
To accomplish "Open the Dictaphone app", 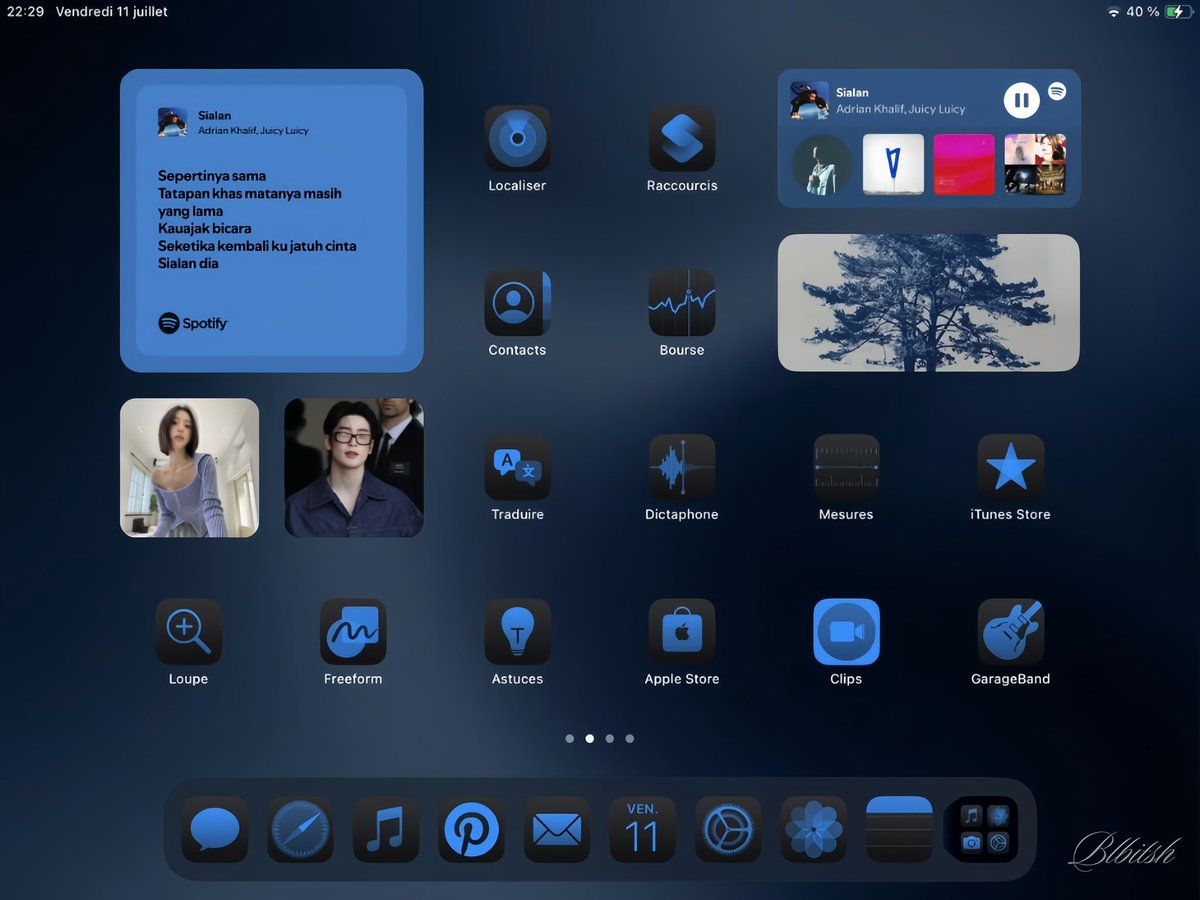I will (x=682, y=467).
